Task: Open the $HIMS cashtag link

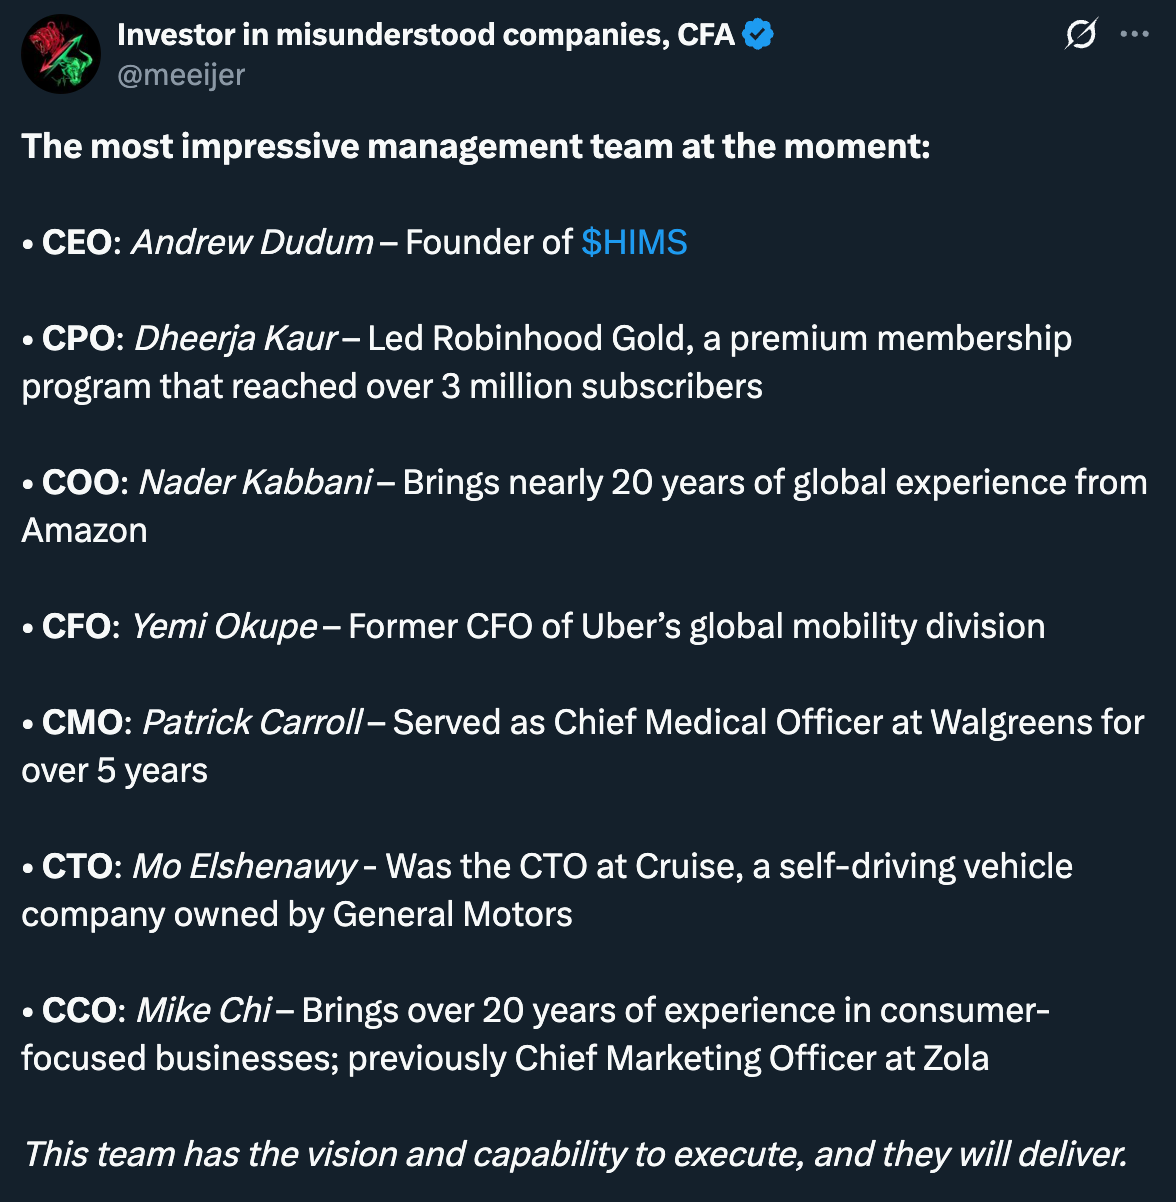Action: point(634,242)
